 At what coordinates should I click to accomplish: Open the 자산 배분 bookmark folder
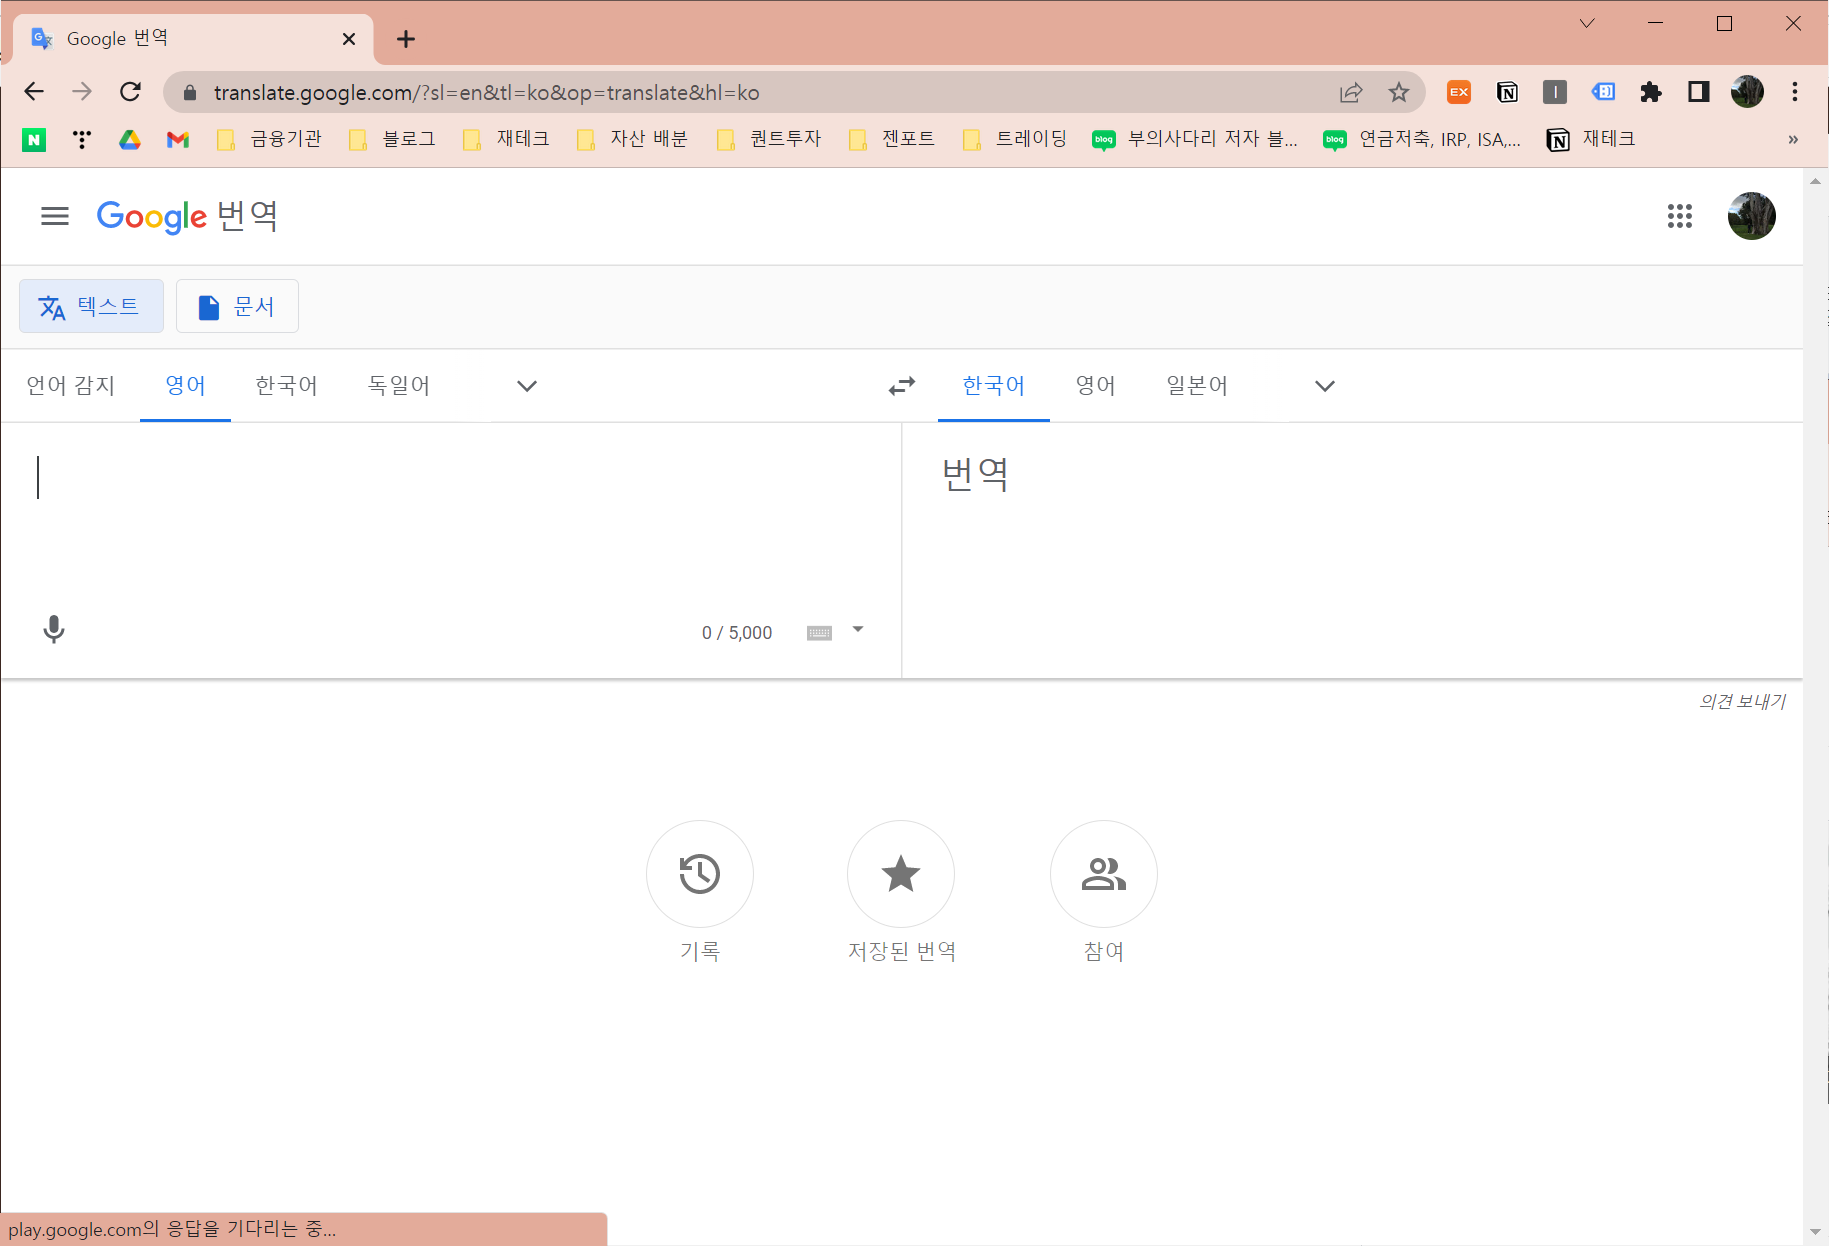coord(632,140)
